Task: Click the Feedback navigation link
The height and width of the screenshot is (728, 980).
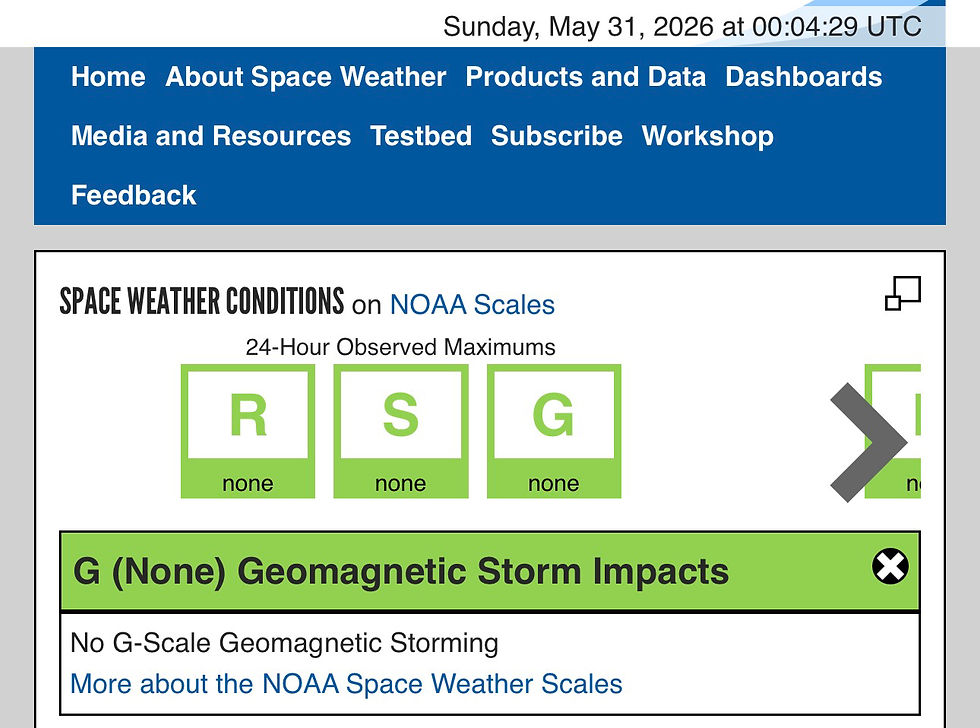Action: tap(134, 196)
